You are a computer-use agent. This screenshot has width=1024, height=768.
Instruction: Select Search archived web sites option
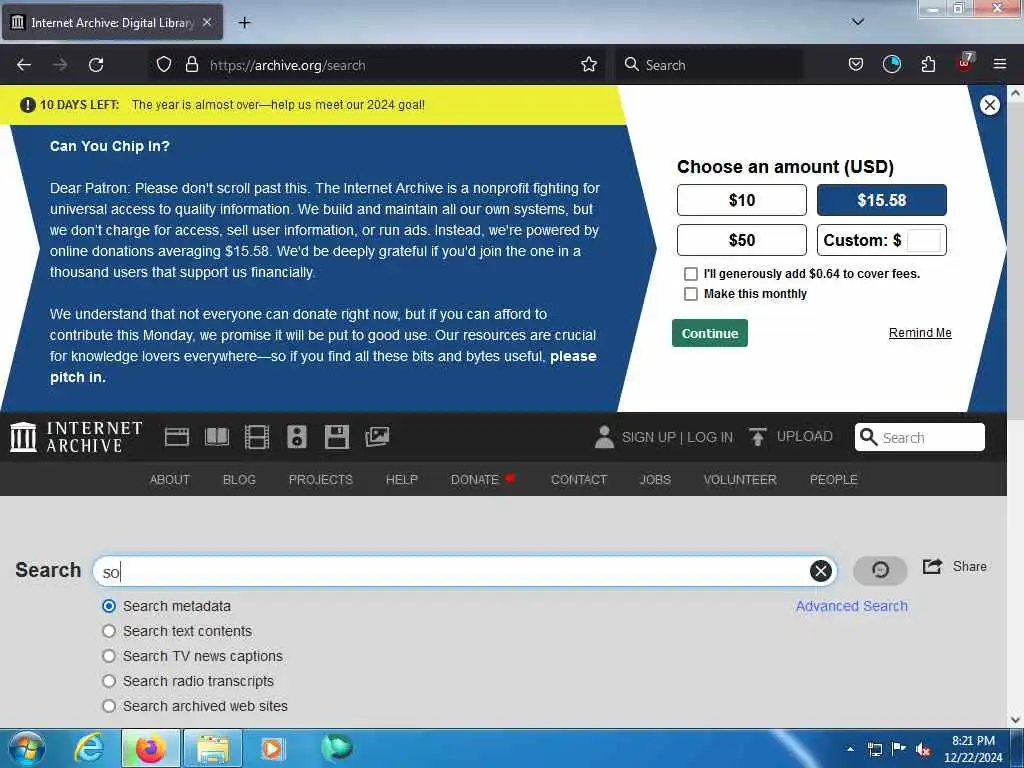point(109,706)
